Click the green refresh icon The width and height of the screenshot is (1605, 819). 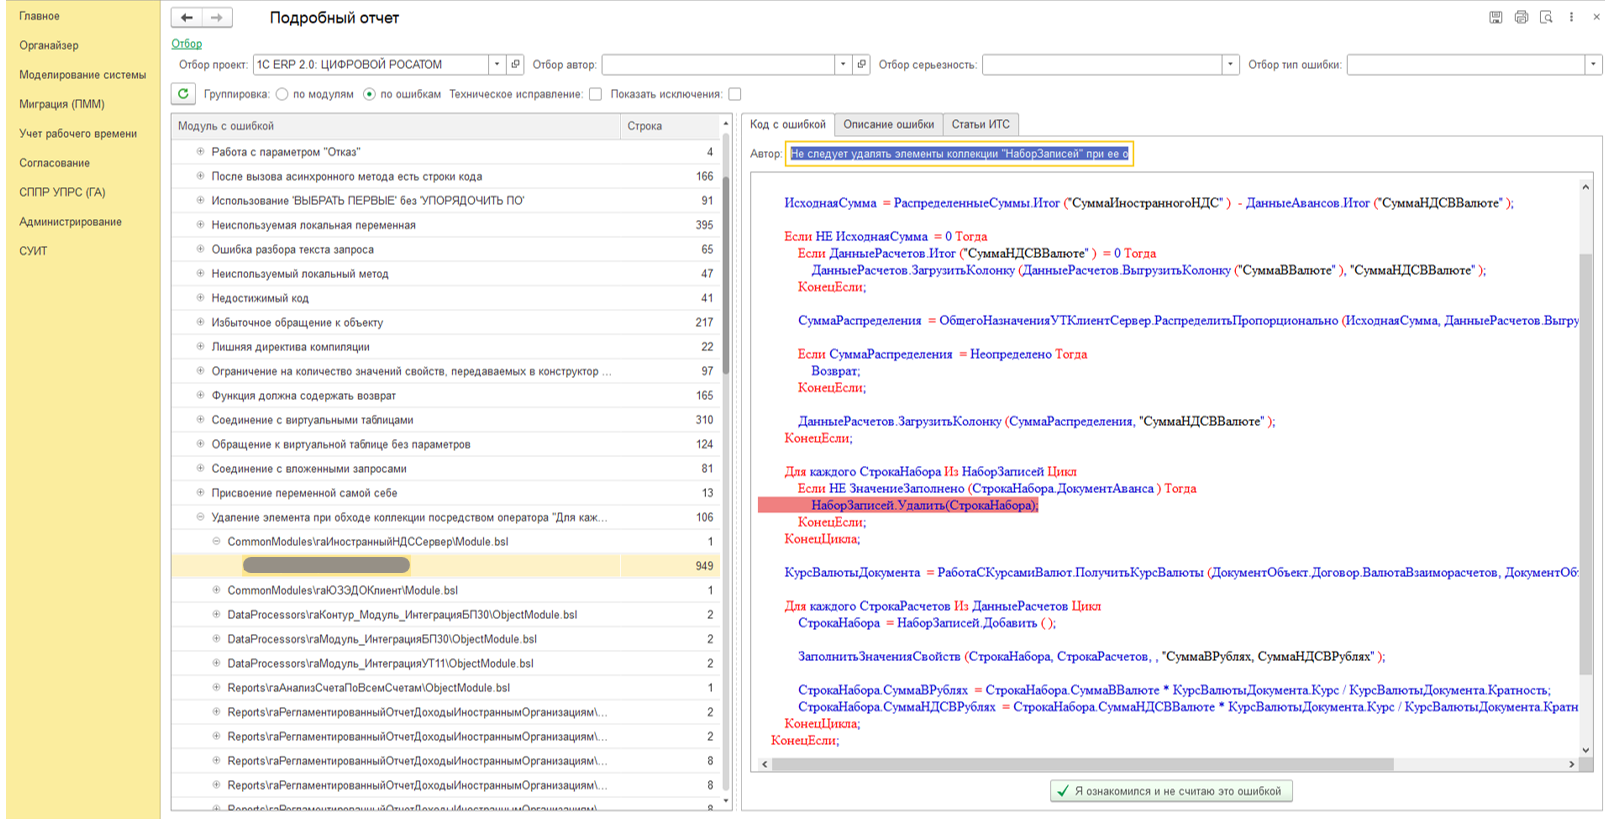click(183, 94)
